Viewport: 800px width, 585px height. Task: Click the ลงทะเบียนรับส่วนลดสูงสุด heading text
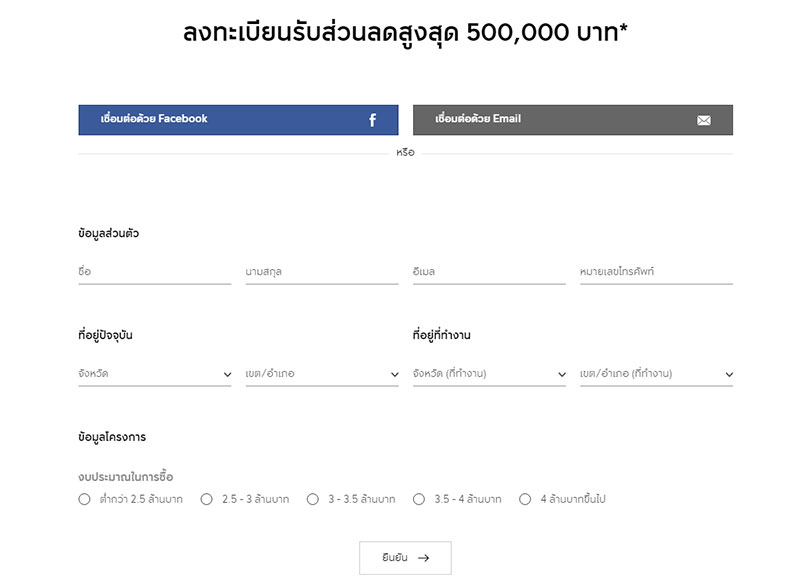coord(405,34)
